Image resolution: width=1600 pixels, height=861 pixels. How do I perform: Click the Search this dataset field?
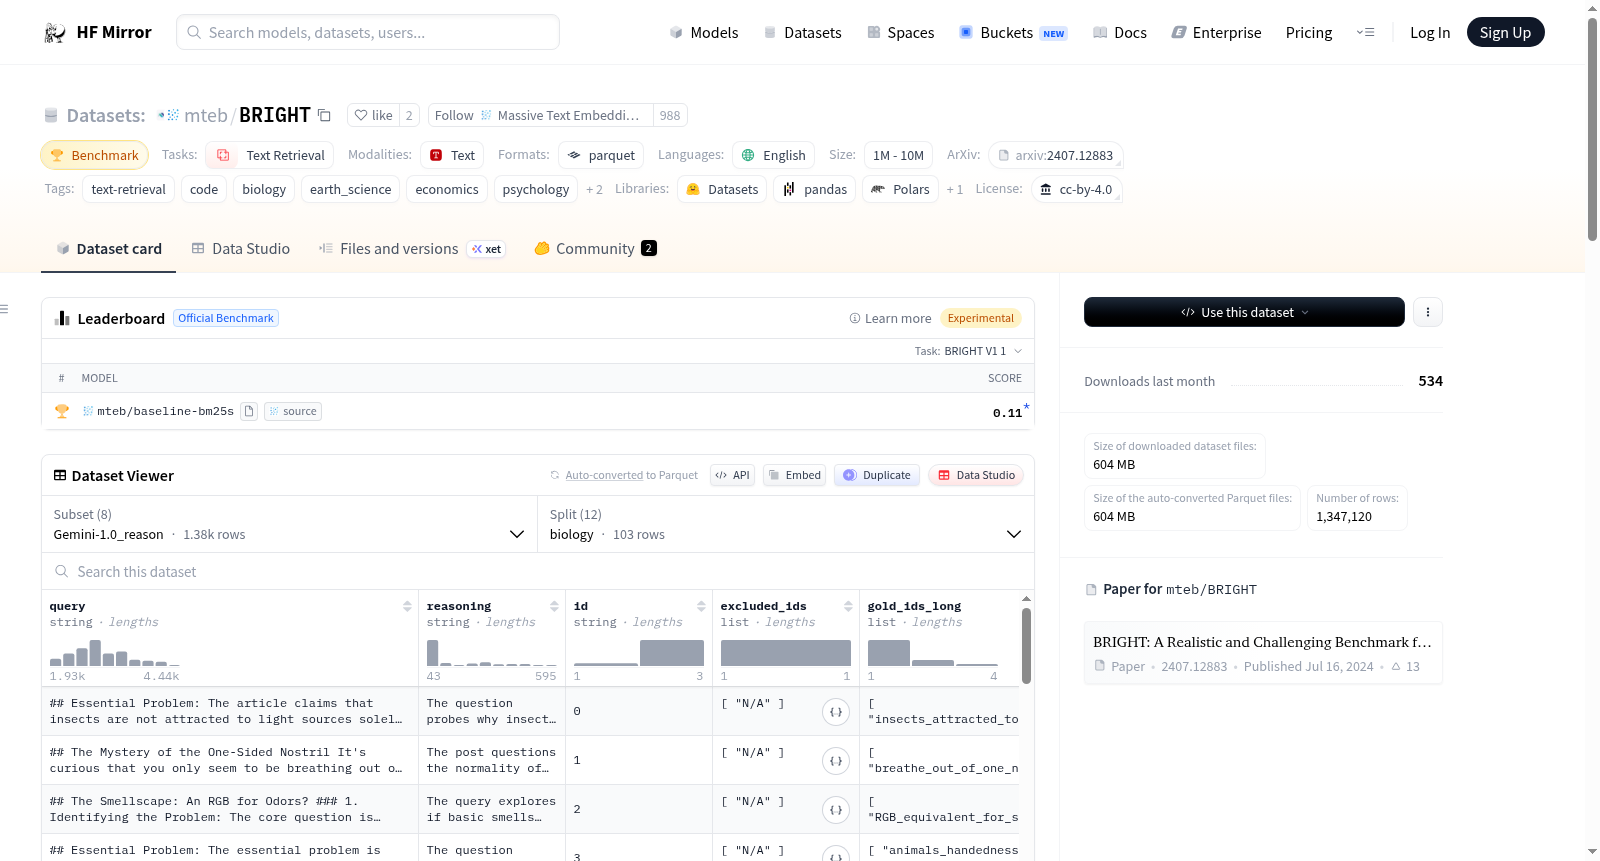[538, 571]
